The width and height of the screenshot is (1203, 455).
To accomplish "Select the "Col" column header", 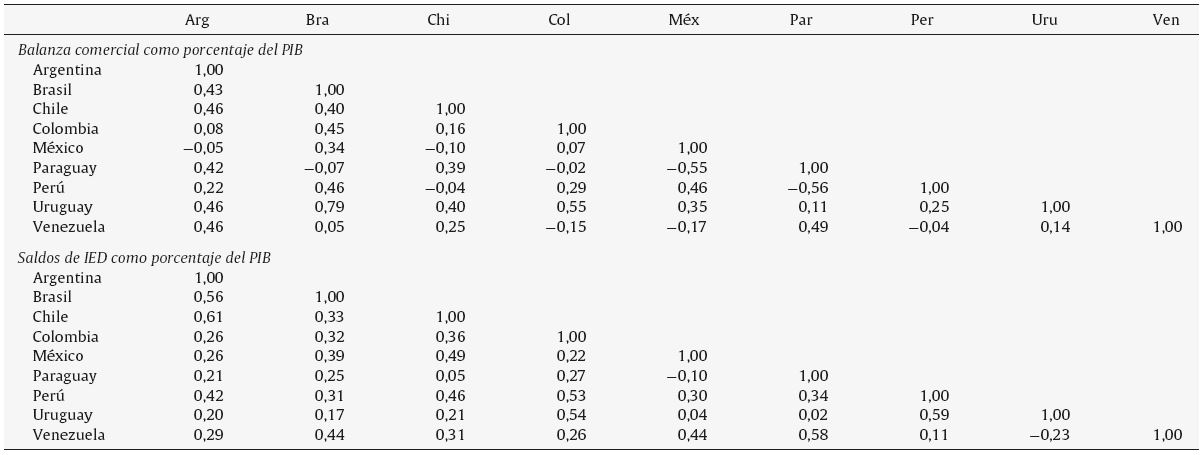I will click(x=559, y=20).
